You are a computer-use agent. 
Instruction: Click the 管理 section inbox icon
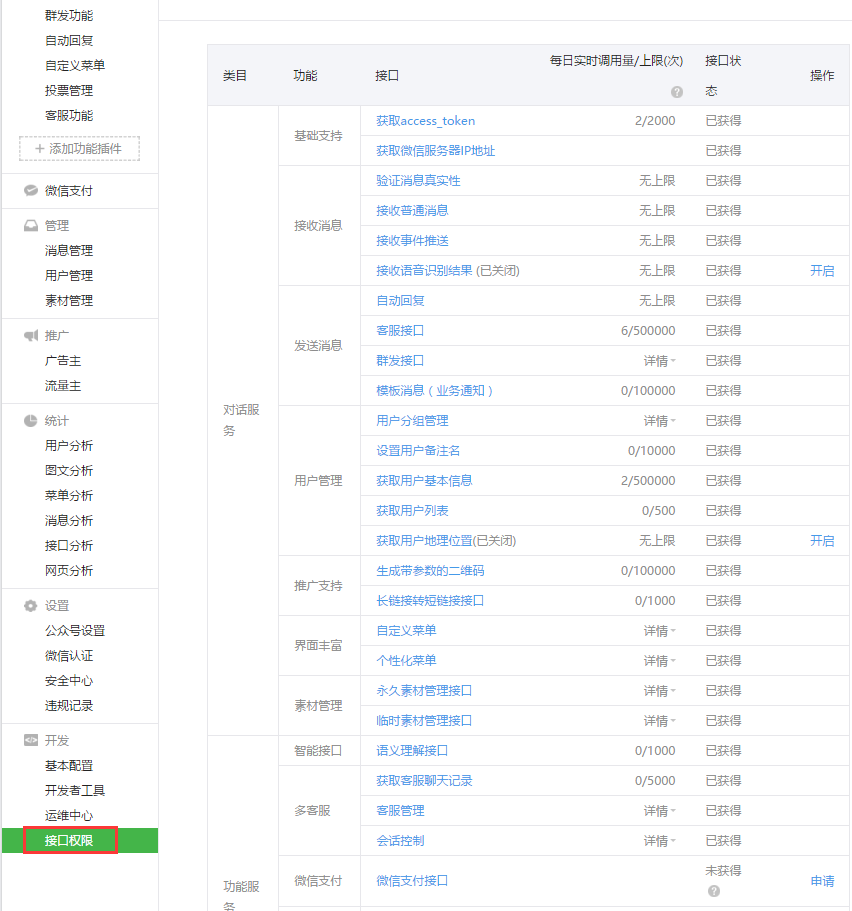point(31,226)
